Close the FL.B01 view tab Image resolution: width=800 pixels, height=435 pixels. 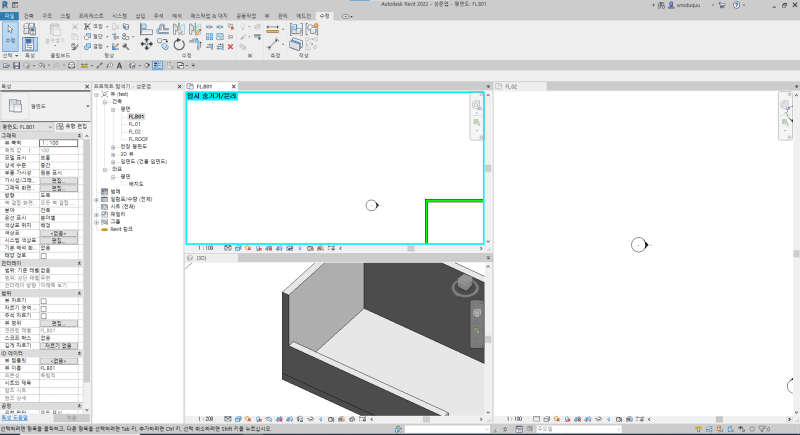point(234,87)
